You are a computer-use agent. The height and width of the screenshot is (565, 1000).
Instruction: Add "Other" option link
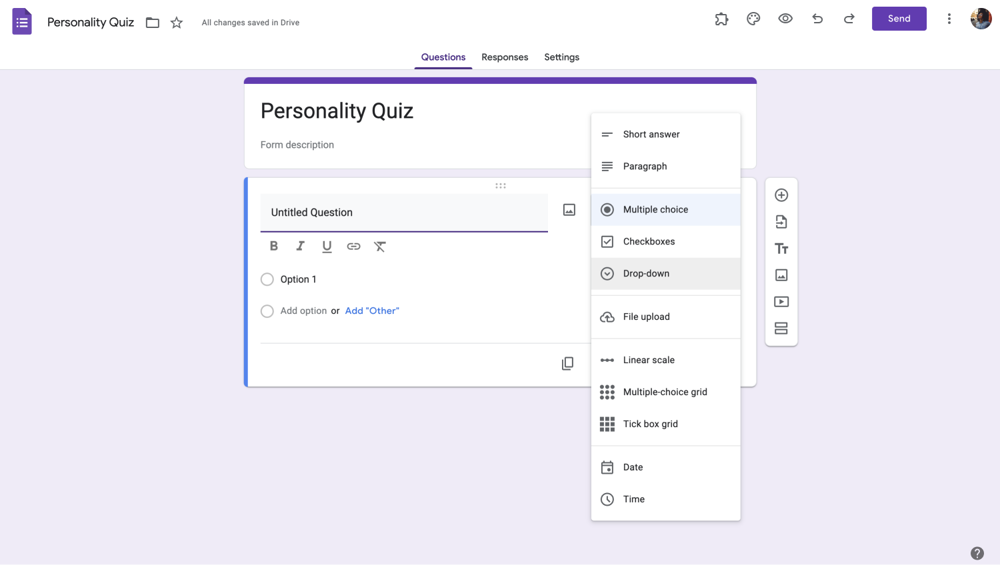tap(372, 311)
